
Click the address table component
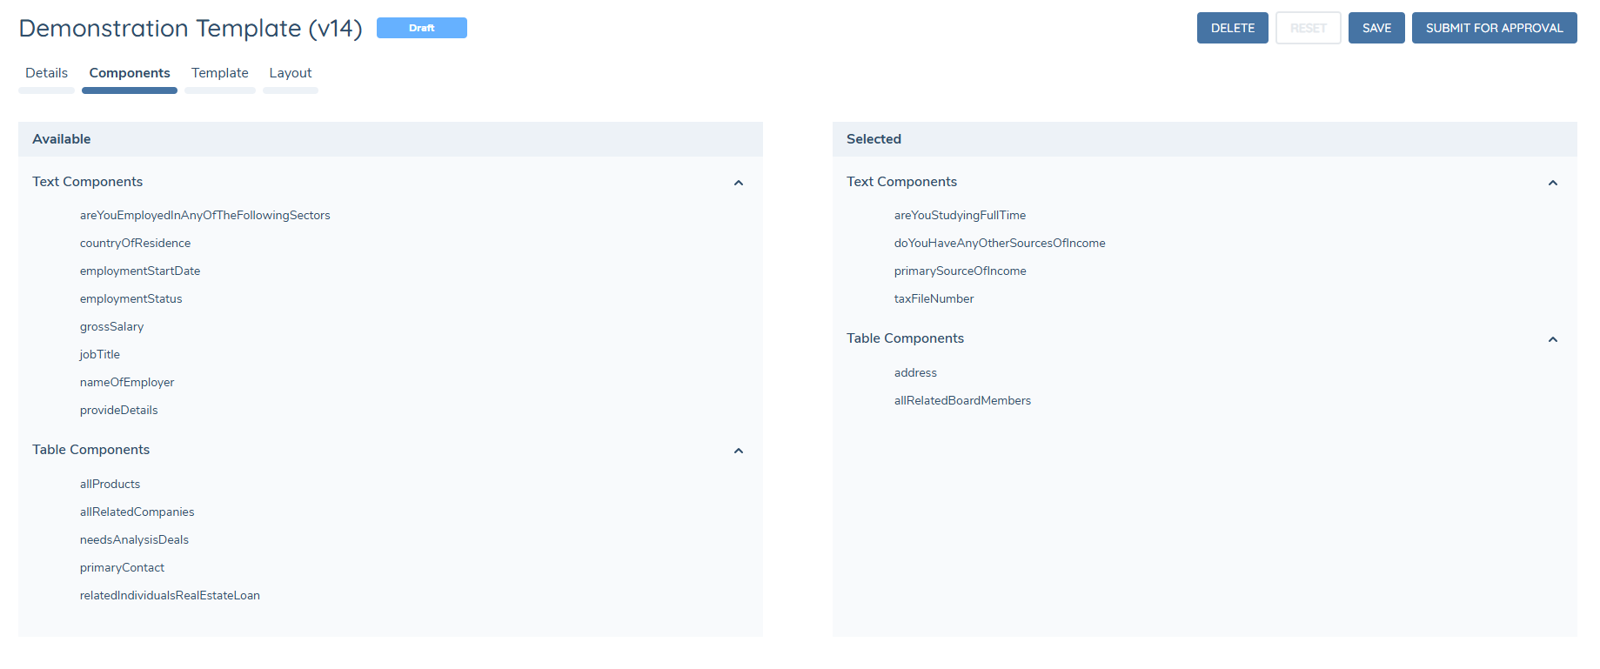pos(915,373)
